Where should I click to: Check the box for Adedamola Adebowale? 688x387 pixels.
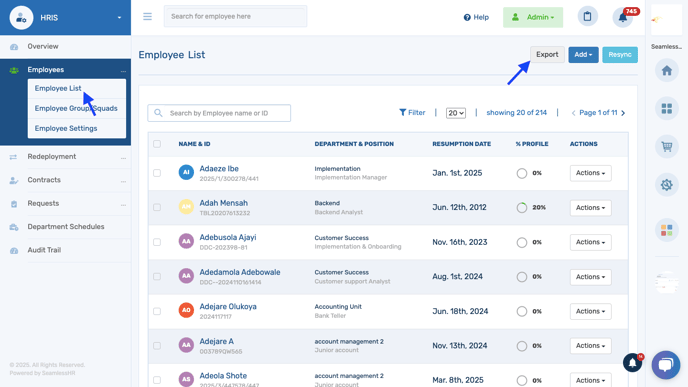157,276
